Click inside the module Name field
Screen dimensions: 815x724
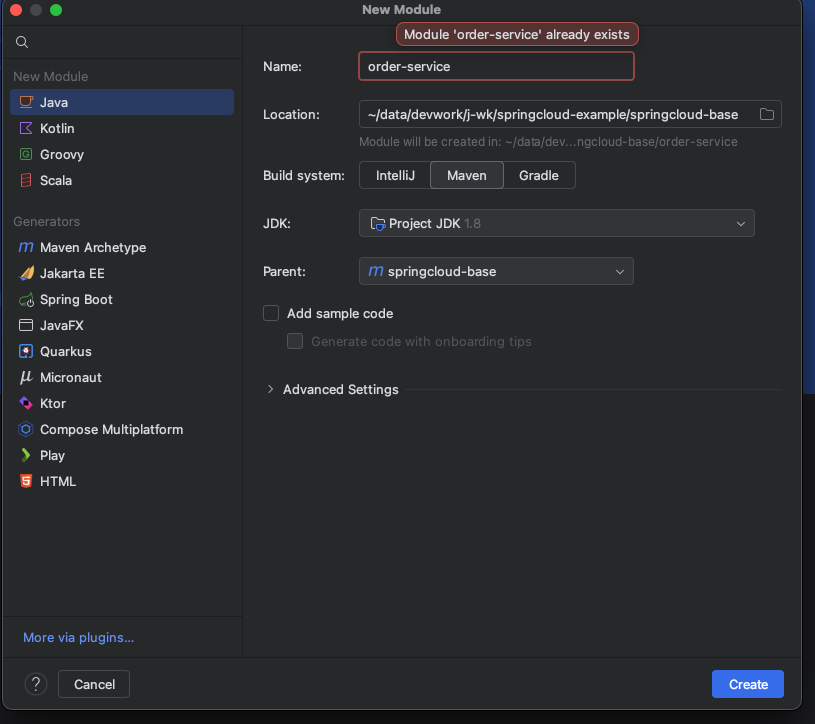coord(496,66)
